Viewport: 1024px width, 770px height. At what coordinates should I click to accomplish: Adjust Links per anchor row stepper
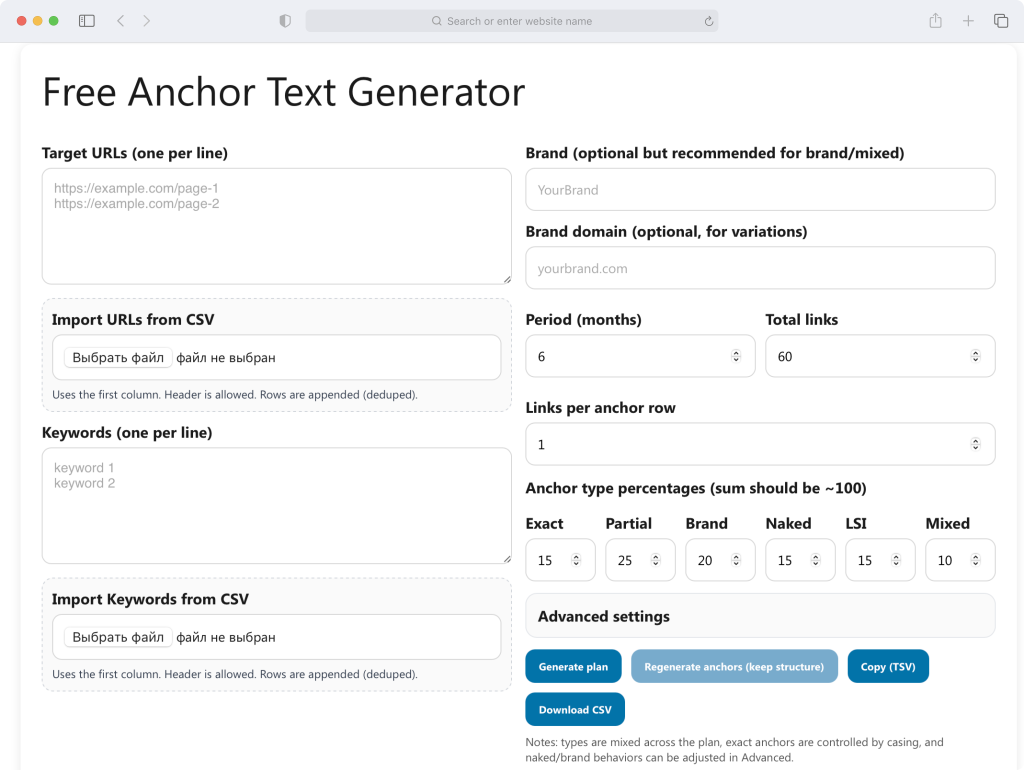tap(976, 444)
